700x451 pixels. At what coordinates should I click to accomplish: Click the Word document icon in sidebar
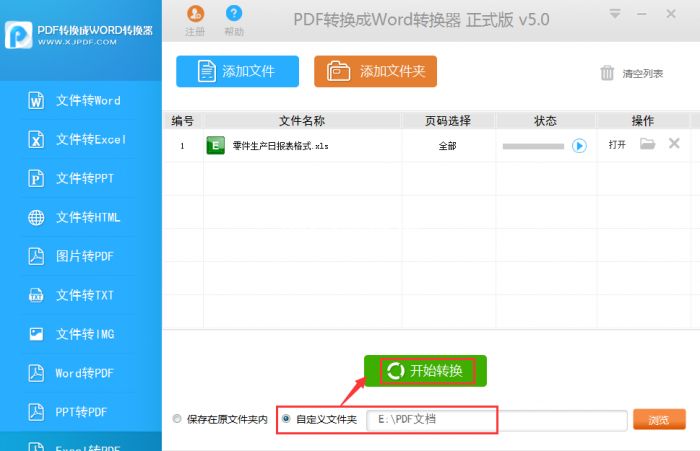click(36, 100)
